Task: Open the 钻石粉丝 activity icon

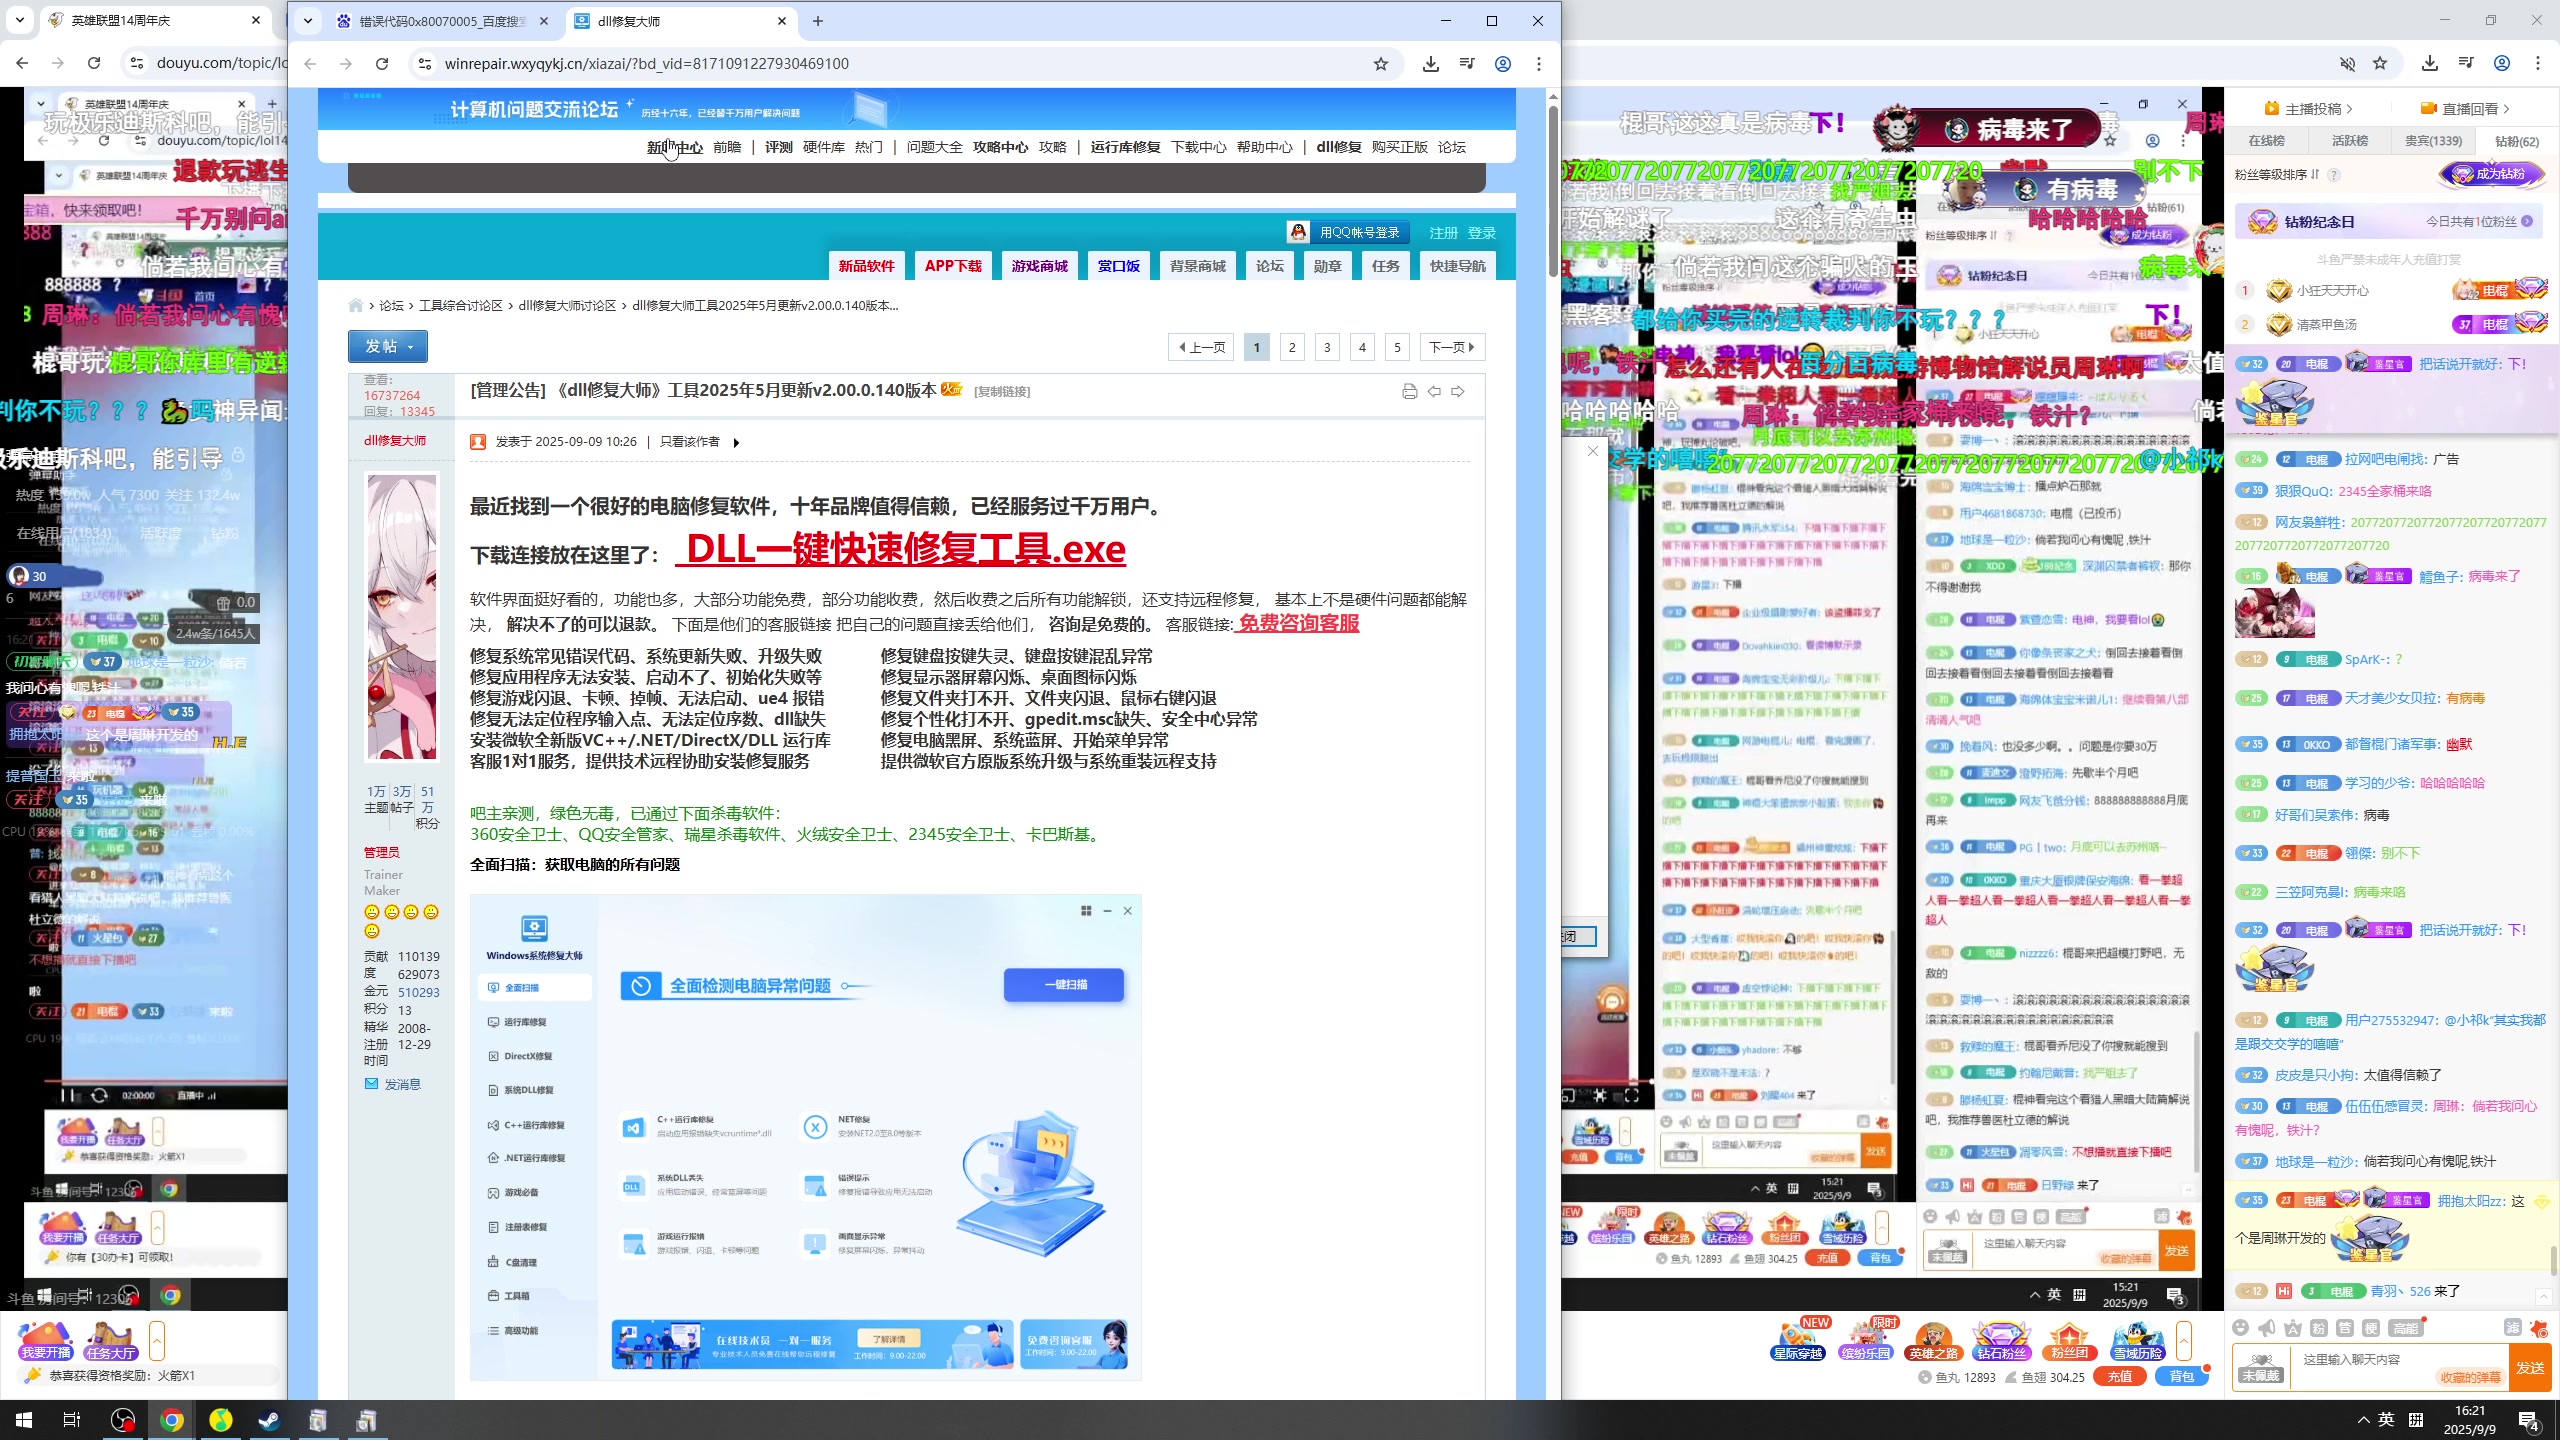Action: pyautogui.click(x=2001, y=1340)
